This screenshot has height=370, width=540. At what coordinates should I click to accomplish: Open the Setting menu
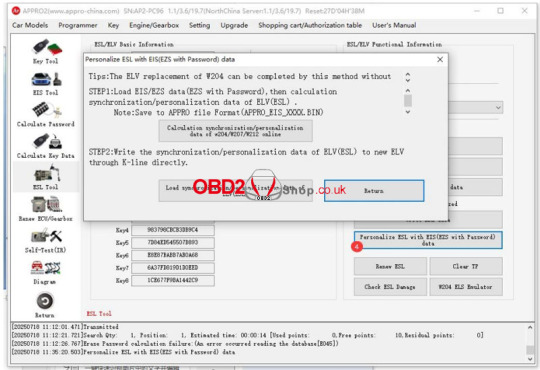click(x=199, y=25)
